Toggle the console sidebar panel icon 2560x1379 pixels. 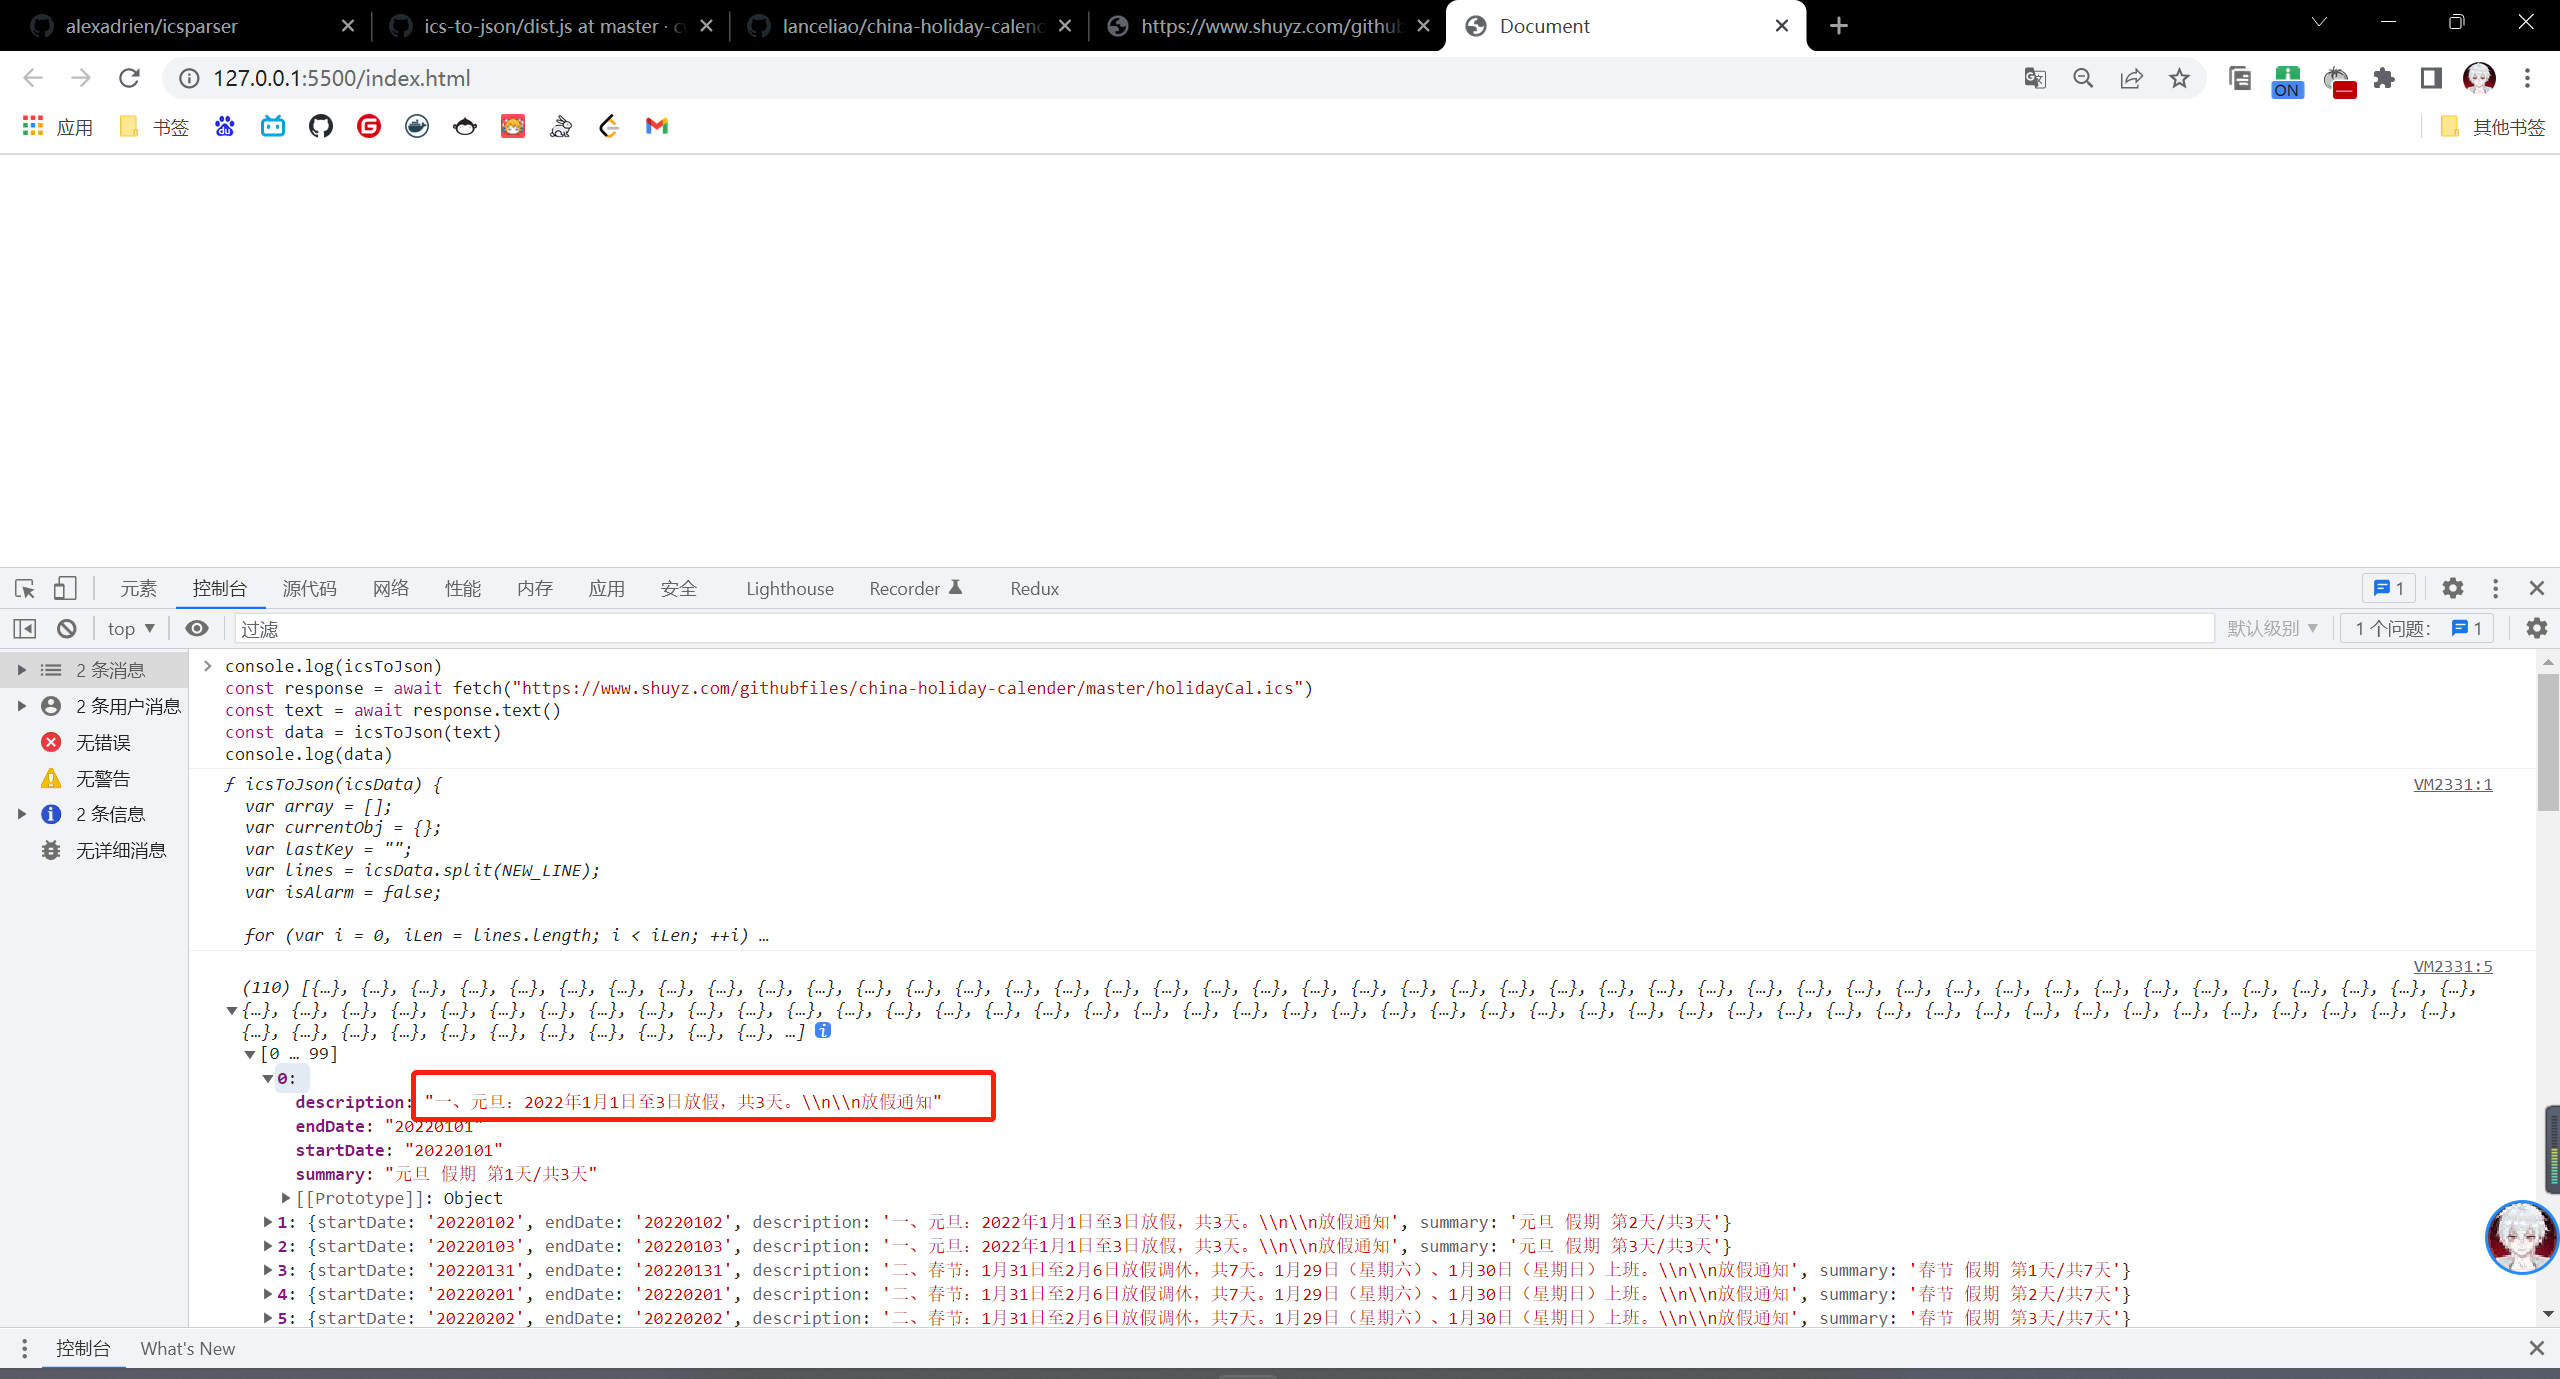coord(25,628)
